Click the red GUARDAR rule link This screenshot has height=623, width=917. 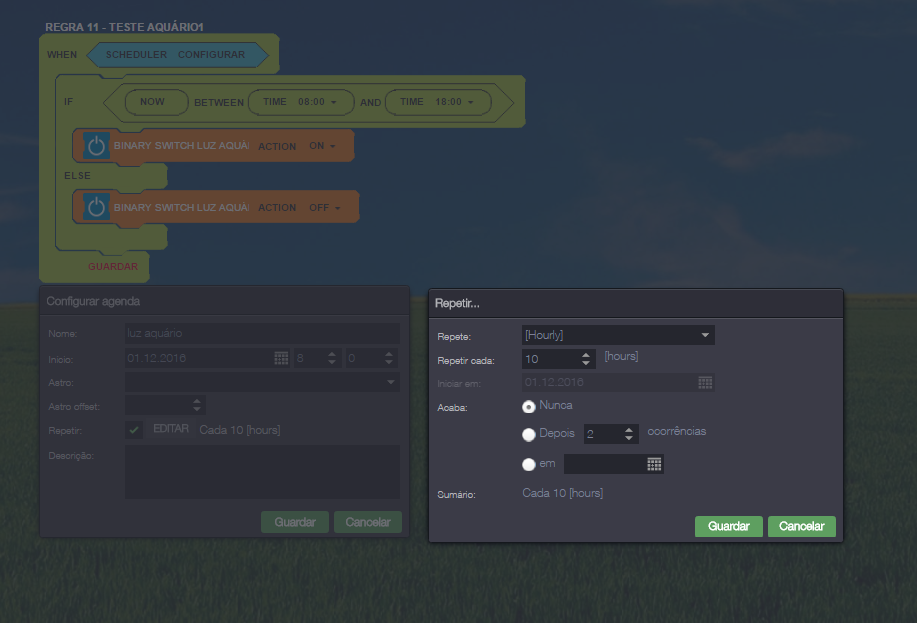[112, 267]
